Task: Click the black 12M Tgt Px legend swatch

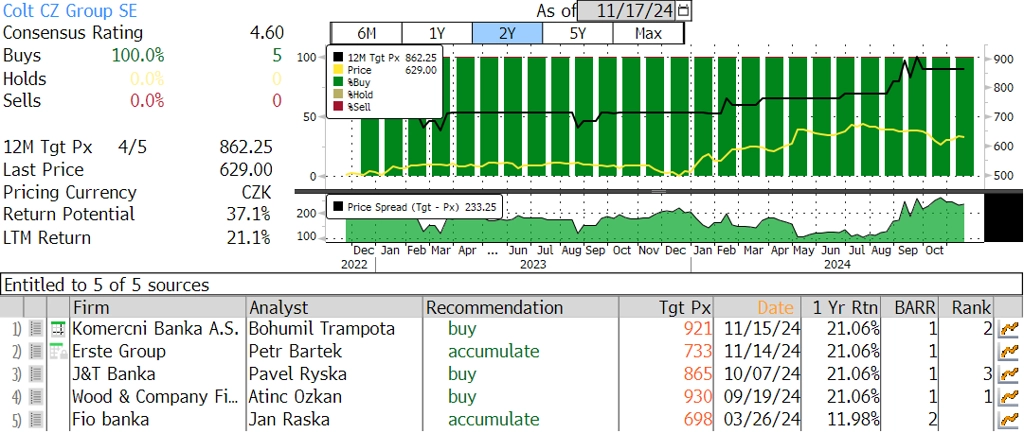Action: 338,57
